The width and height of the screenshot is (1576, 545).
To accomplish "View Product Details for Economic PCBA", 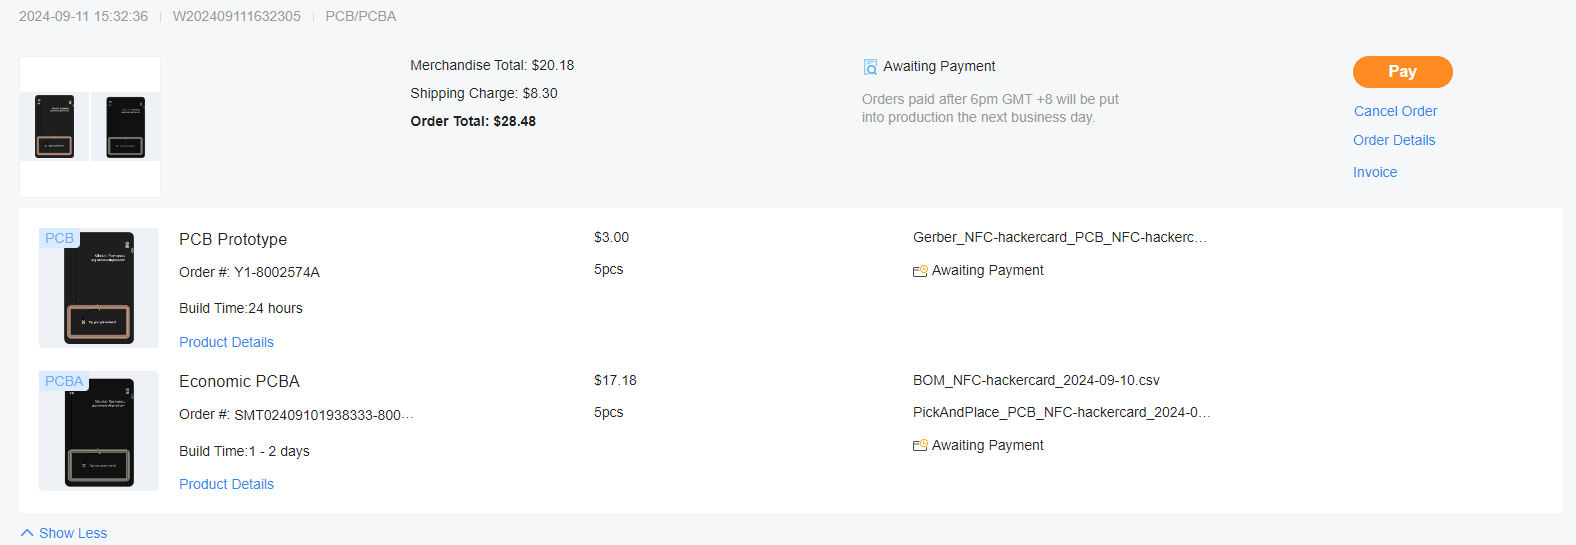I will [x=226, y=484].
